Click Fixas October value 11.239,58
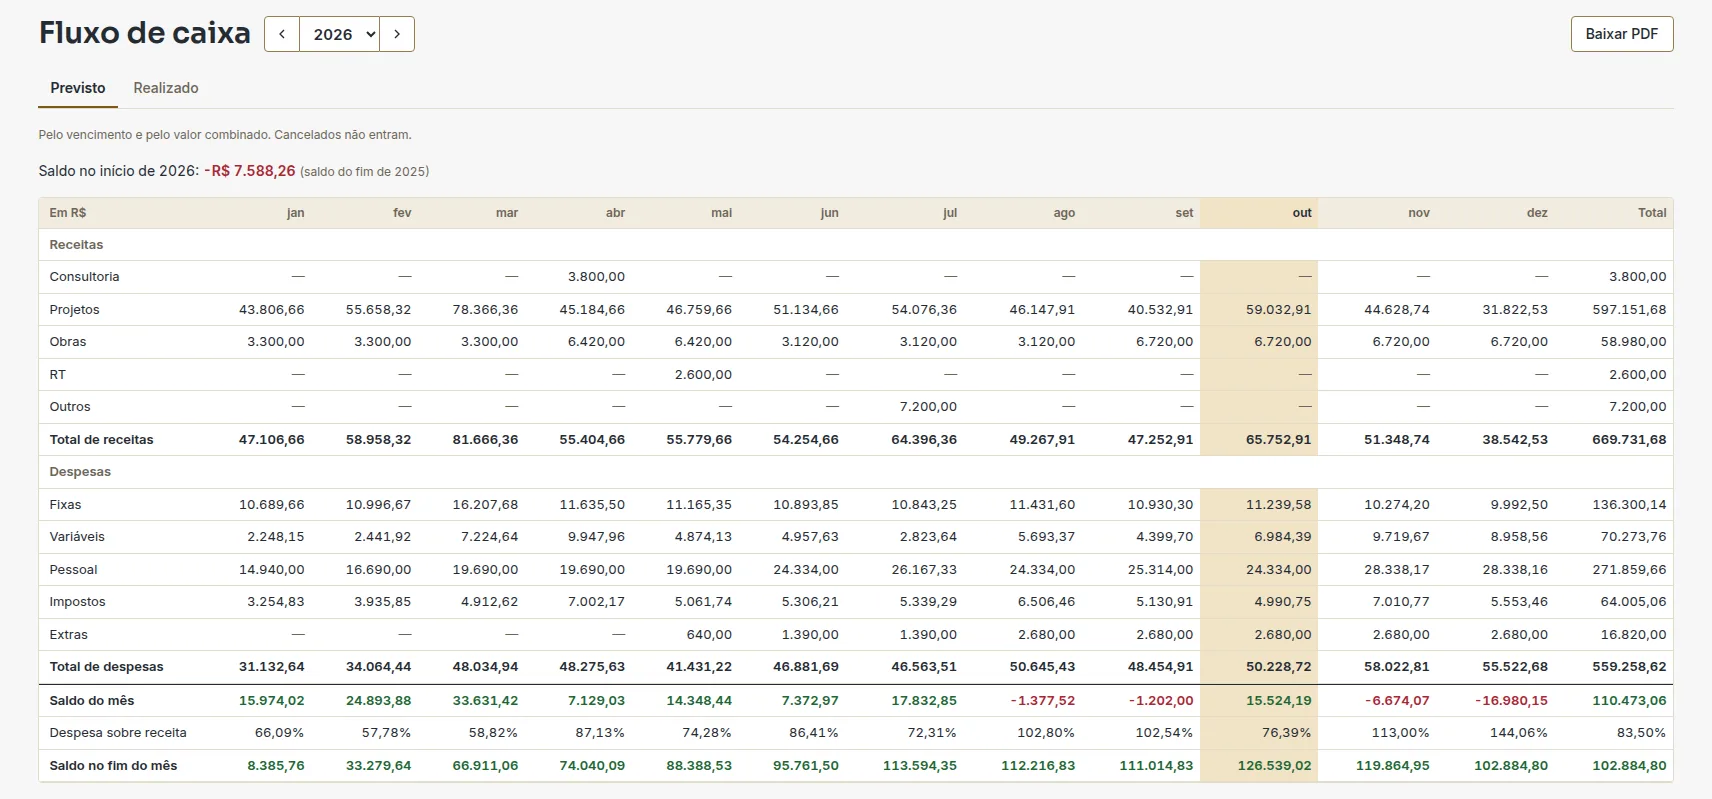The height and width of the screenshot is (799, 1712). click(x=1278, y=505)
